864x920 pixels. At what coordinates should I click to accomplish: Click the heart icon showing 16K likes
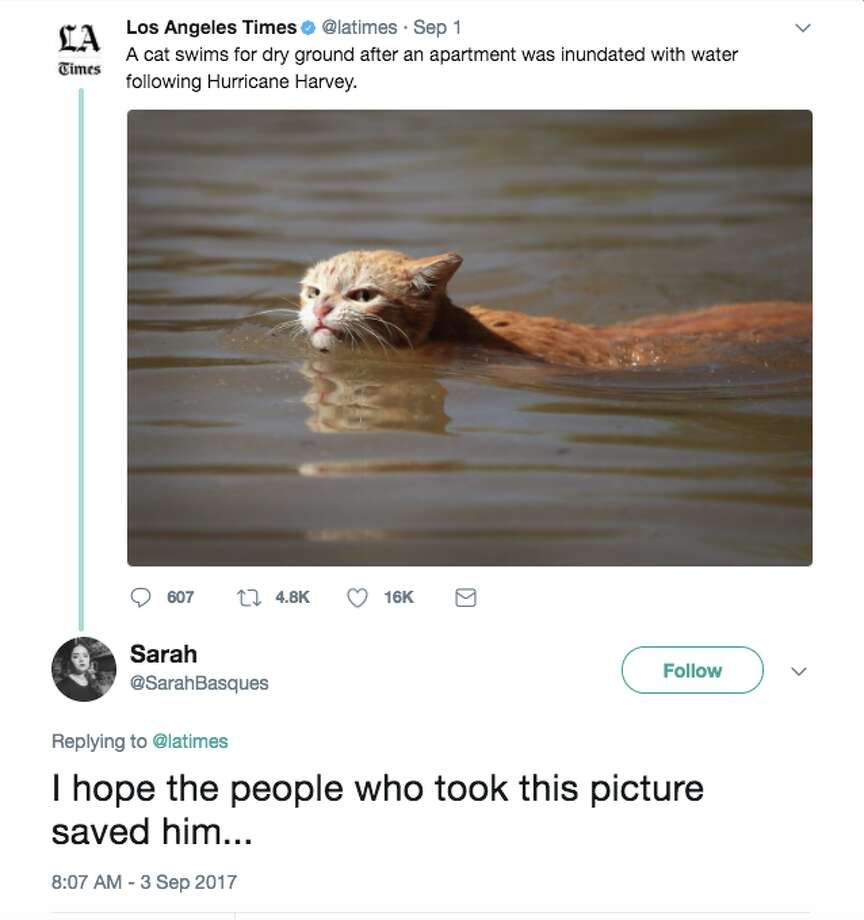click(x=357, y=596)
